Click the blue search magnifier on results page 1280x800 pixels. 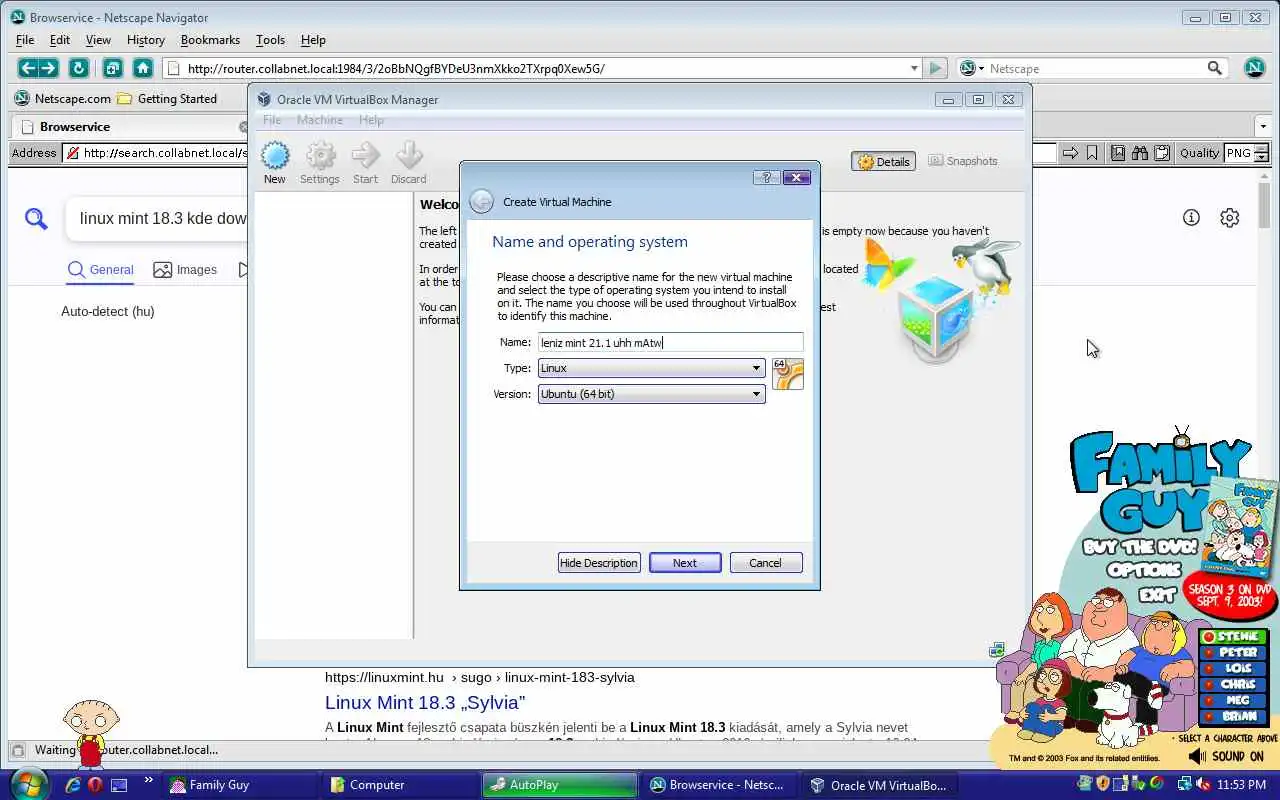click(36, 218)
